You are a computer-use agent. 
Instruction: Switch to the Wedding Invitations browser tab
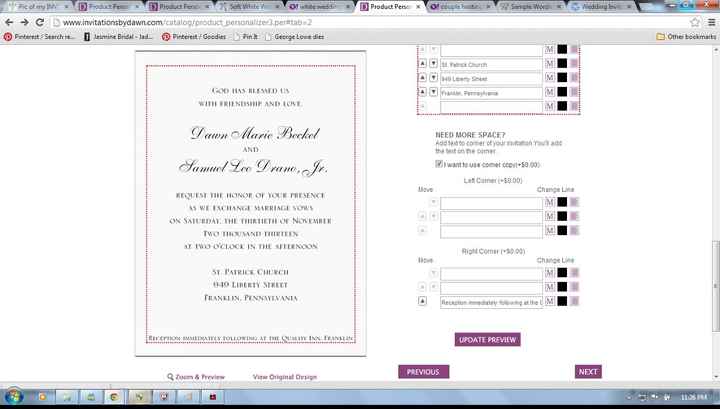click(601, 7)
